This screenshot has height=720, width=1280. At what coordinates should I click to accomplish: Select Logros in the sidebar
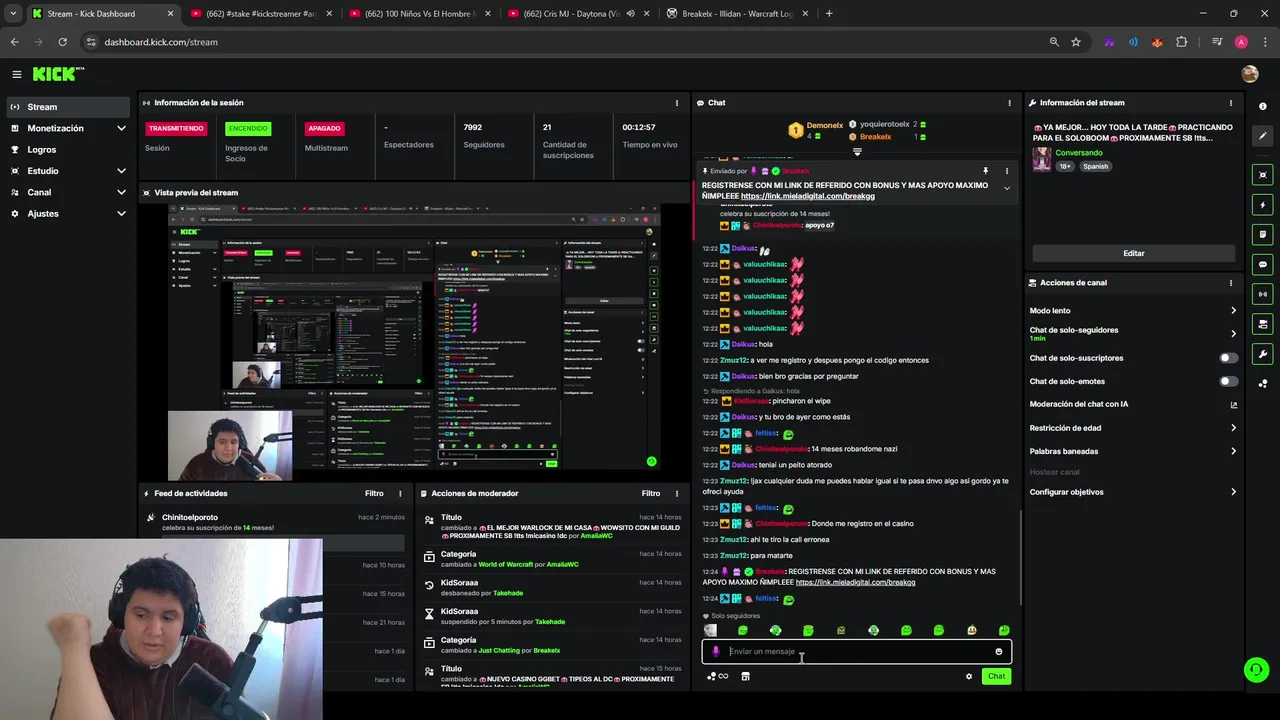(68, 149)
